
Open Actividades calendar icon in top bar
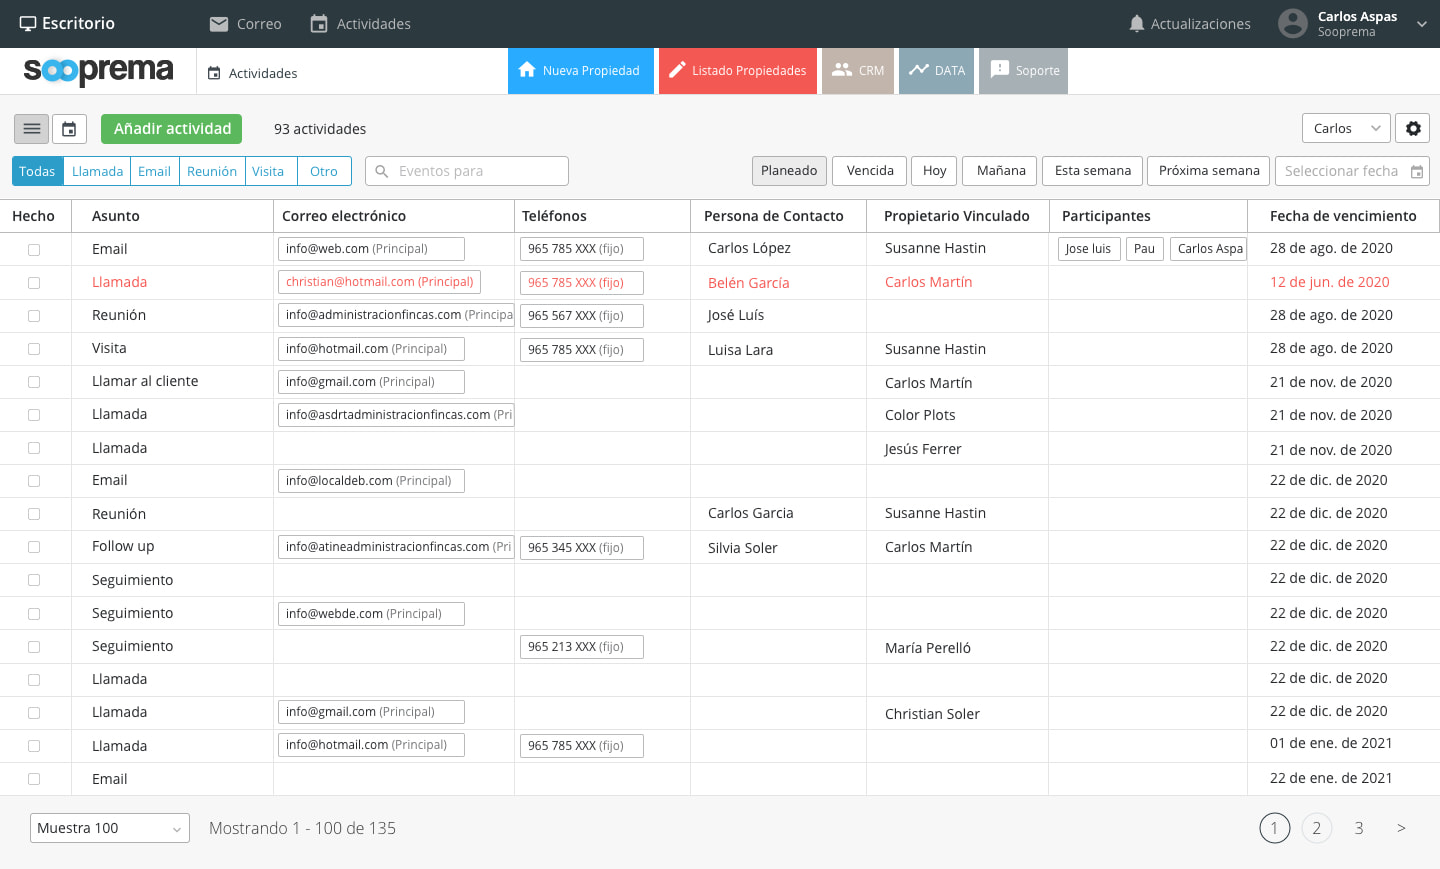pos(319,24)
